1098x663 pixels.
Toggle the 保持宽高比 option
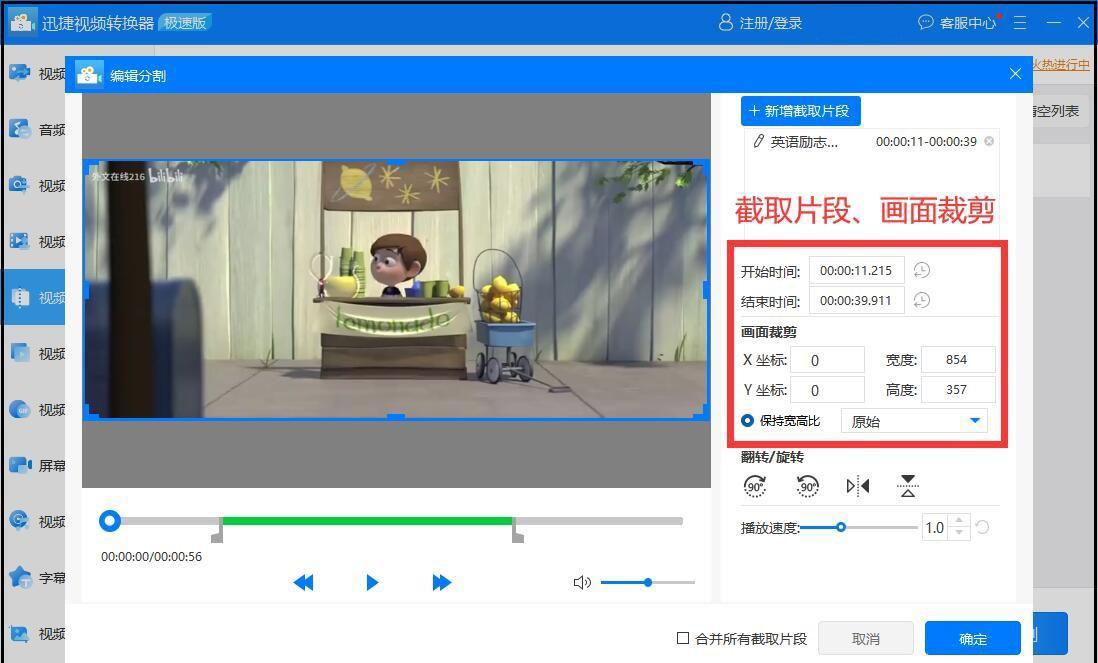click(747, 421)
